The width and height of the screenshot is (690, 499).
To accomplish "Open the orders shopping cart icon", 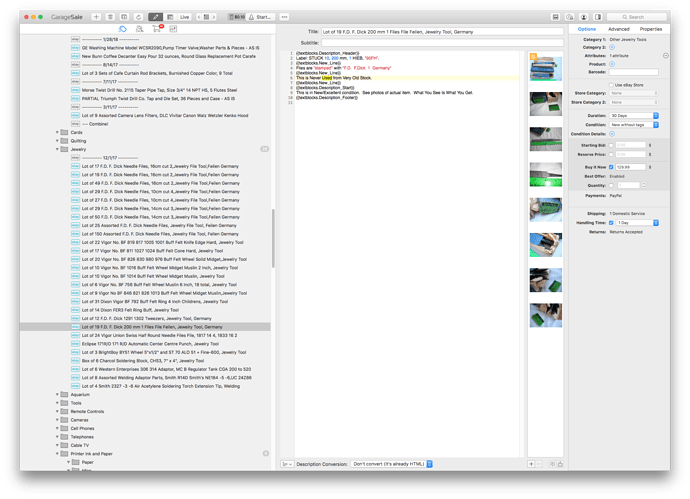I will tap(157, 29).
